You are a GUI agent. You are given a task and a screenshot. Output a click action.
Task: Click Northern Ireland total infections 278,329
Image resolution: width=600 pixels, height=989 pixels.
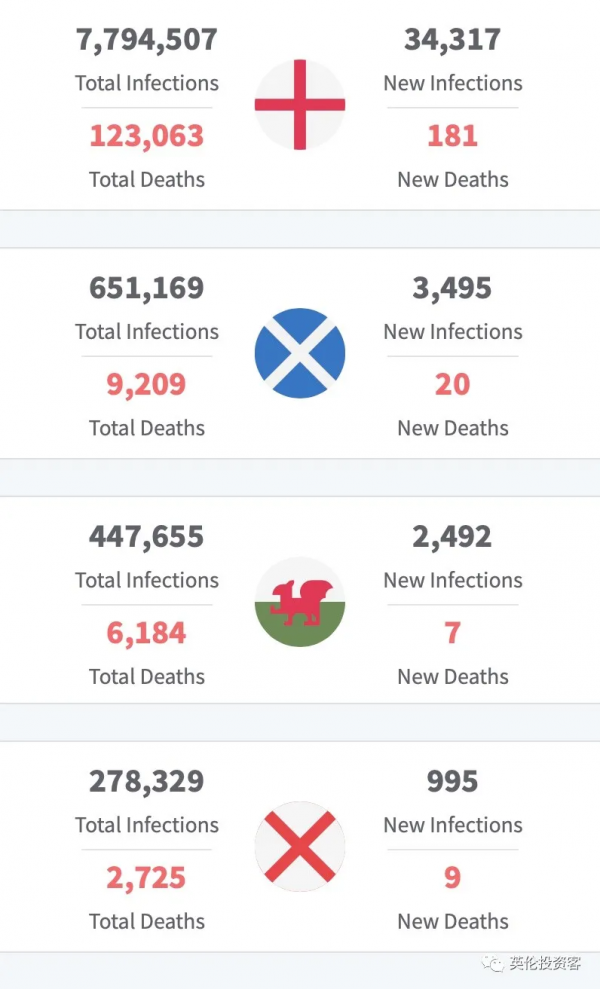(x=147, y=781)
